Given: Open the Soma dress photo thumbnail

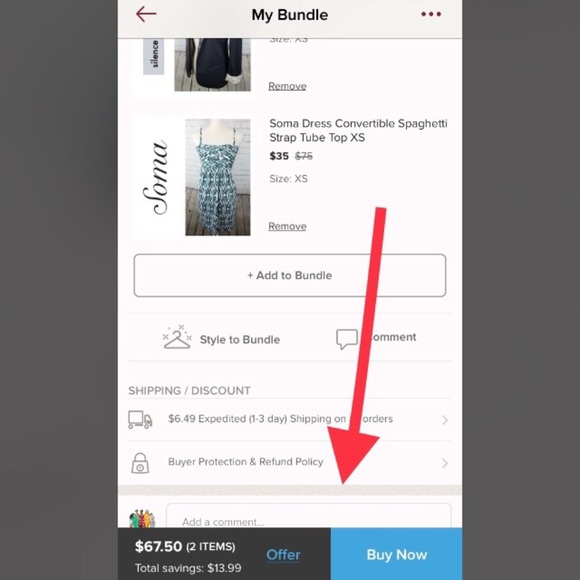Looking at the screenshot, I should [218, 177].
